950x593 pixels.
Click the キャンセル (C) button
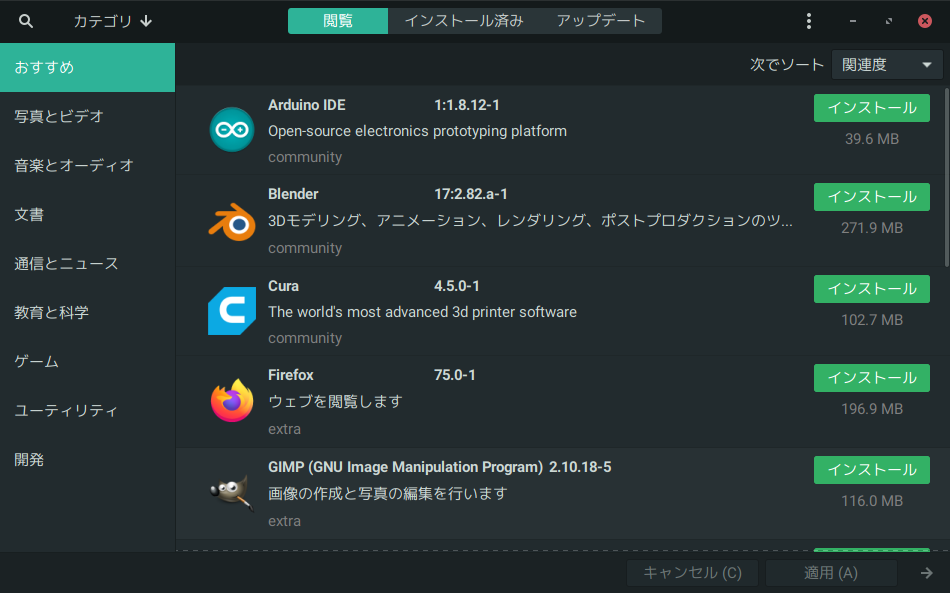click(x=692, y=573)
